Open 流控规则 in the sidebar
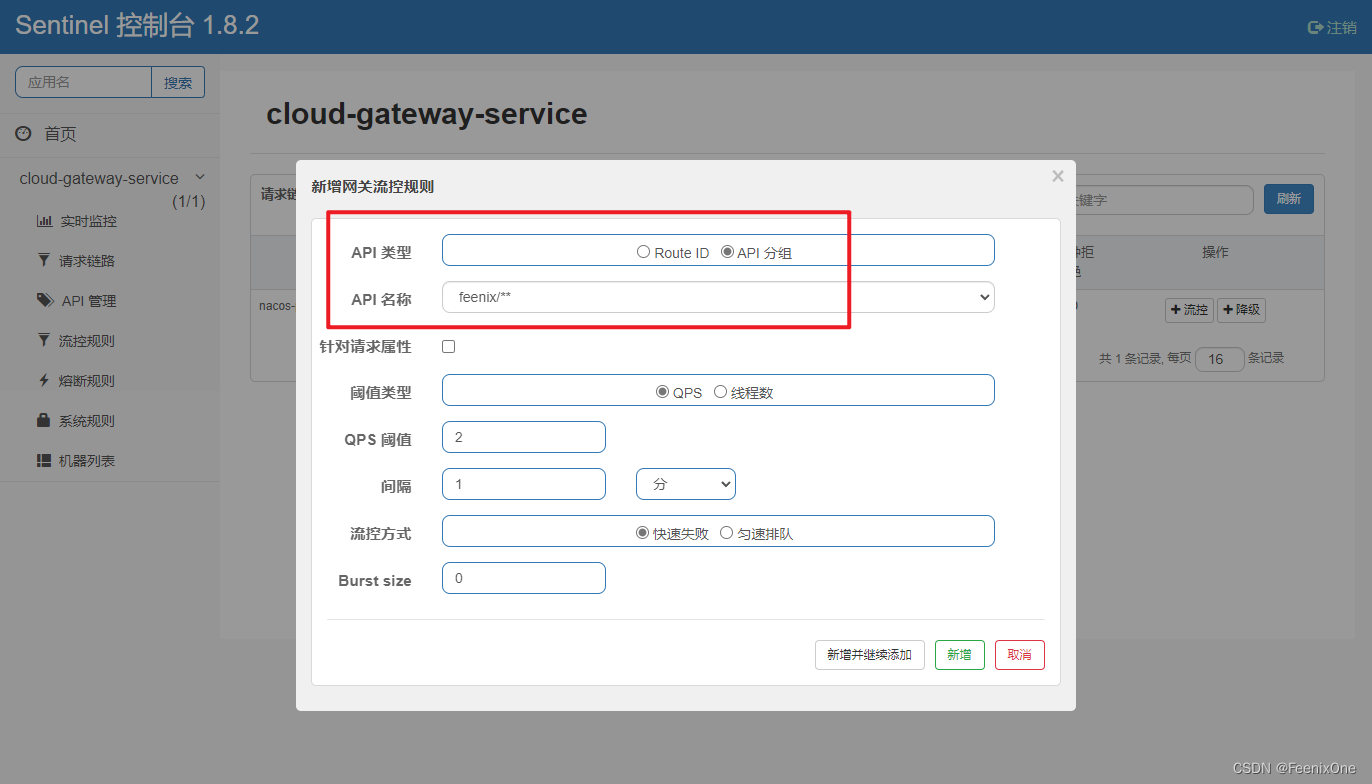Image resolution: width=1372 pixels, height=784 pixels. coord(87,341)
